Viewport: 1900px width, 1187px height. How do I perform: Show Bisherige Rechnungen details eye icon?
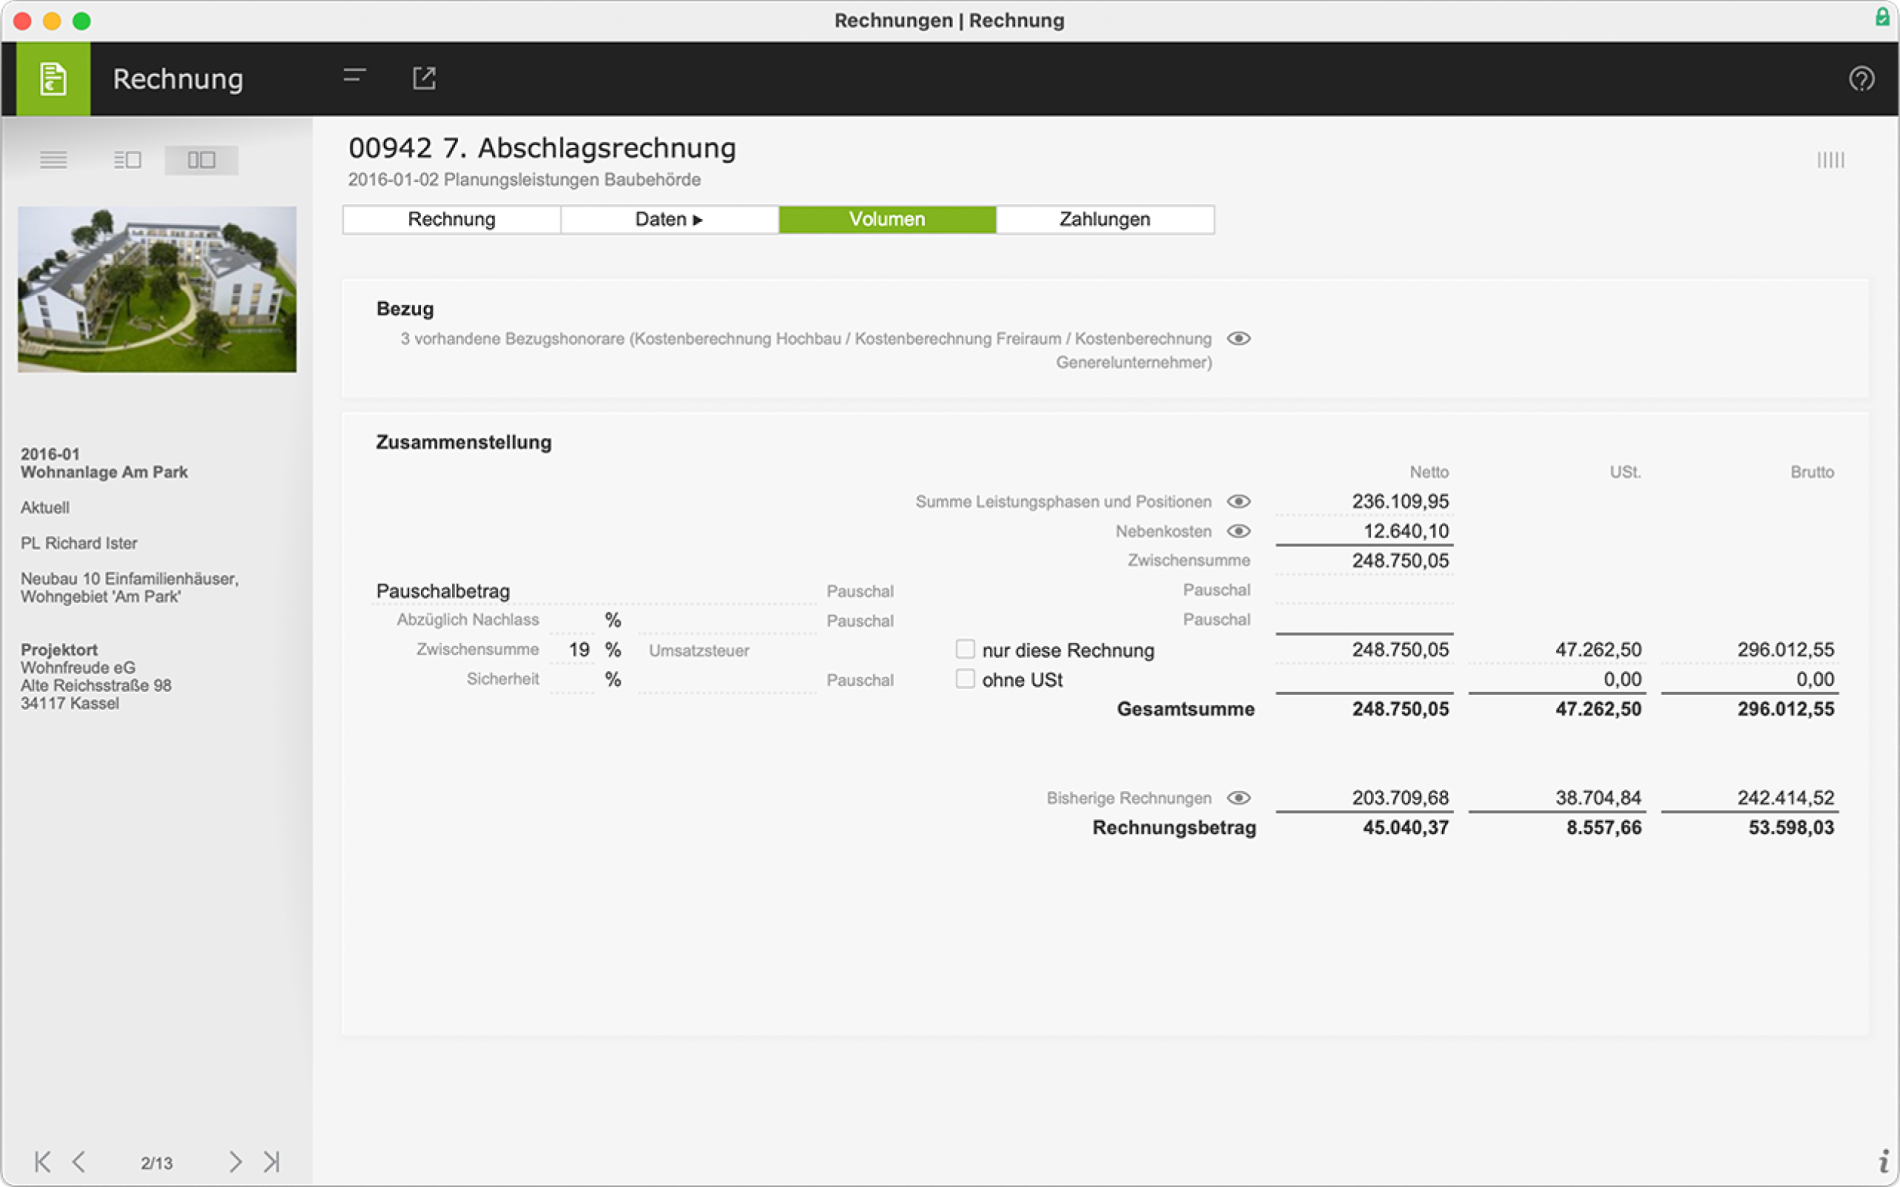point(1238,798)
